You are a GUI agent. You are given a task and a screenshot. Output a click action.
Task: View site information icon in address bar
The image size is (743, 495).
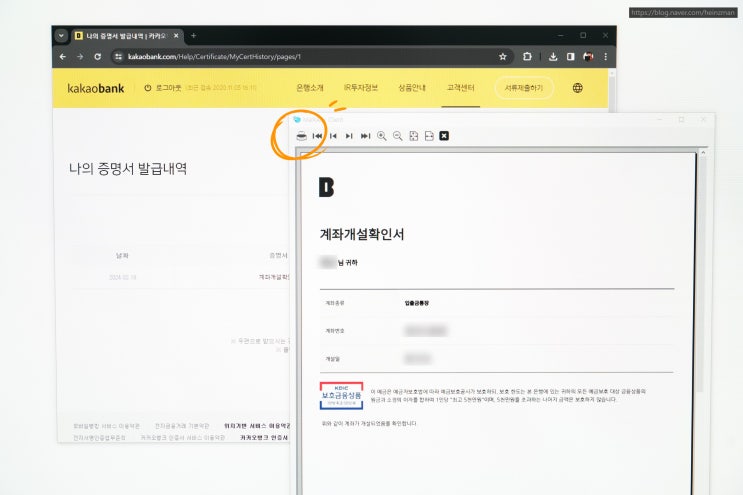(118, 56)
